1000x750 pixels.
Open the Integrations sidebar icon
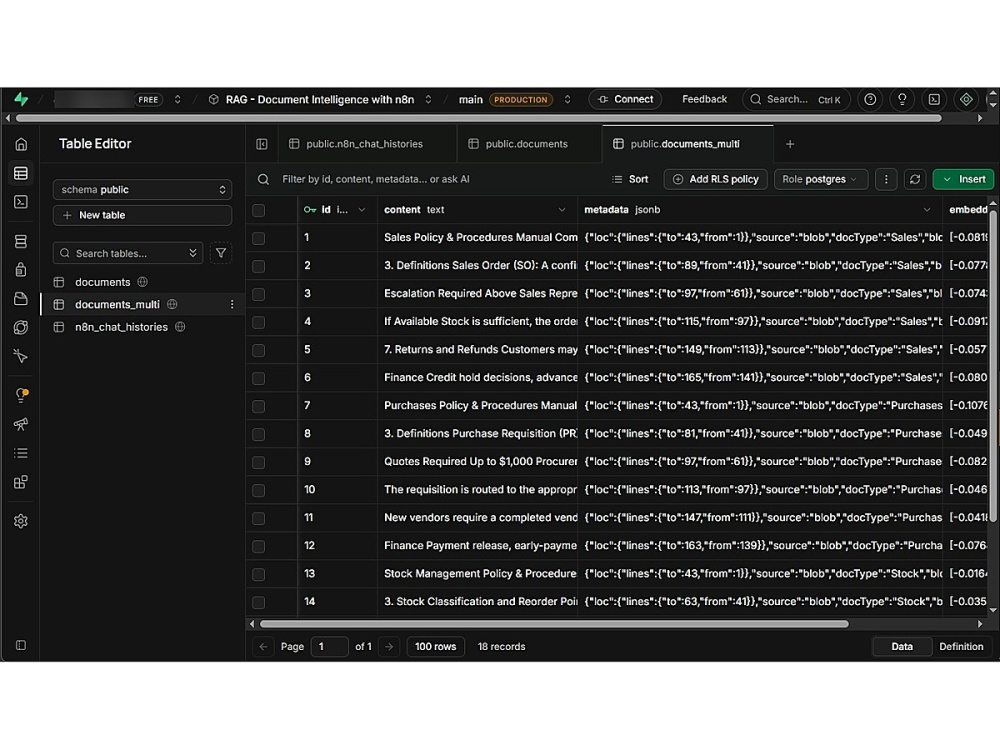pos(21,482)
